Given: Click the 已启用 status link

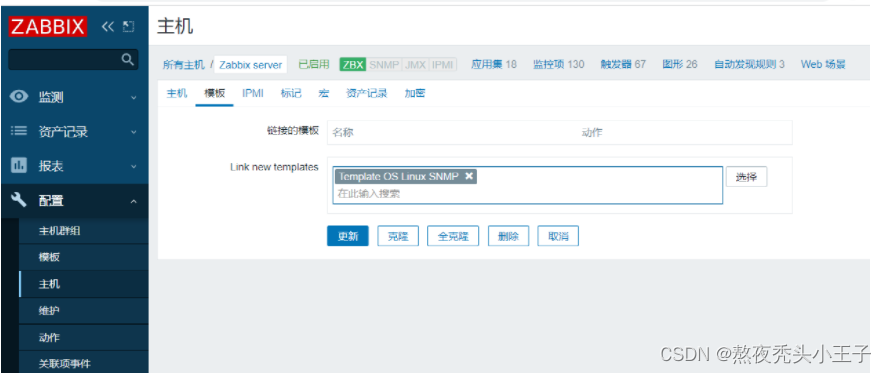Looking at the screenshot, I should click(314, 64).
